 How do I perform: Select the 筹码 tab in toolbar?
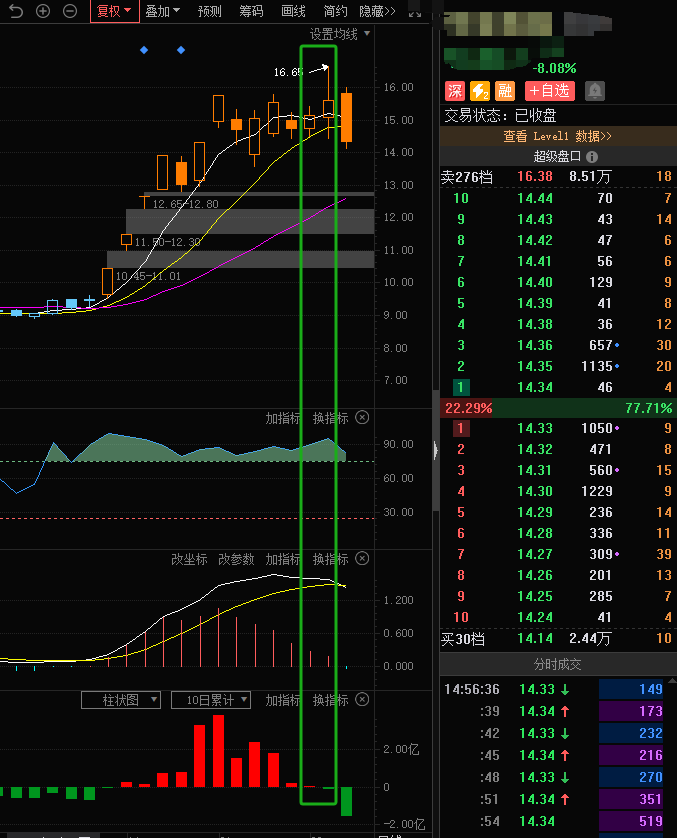251,11
